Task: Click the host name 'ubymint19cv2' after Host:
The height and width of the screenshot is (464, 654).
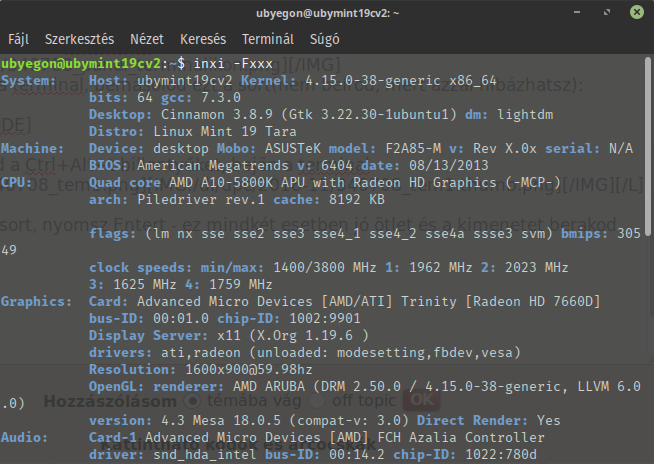Action: pyautogui.click(x=185, y=81)
